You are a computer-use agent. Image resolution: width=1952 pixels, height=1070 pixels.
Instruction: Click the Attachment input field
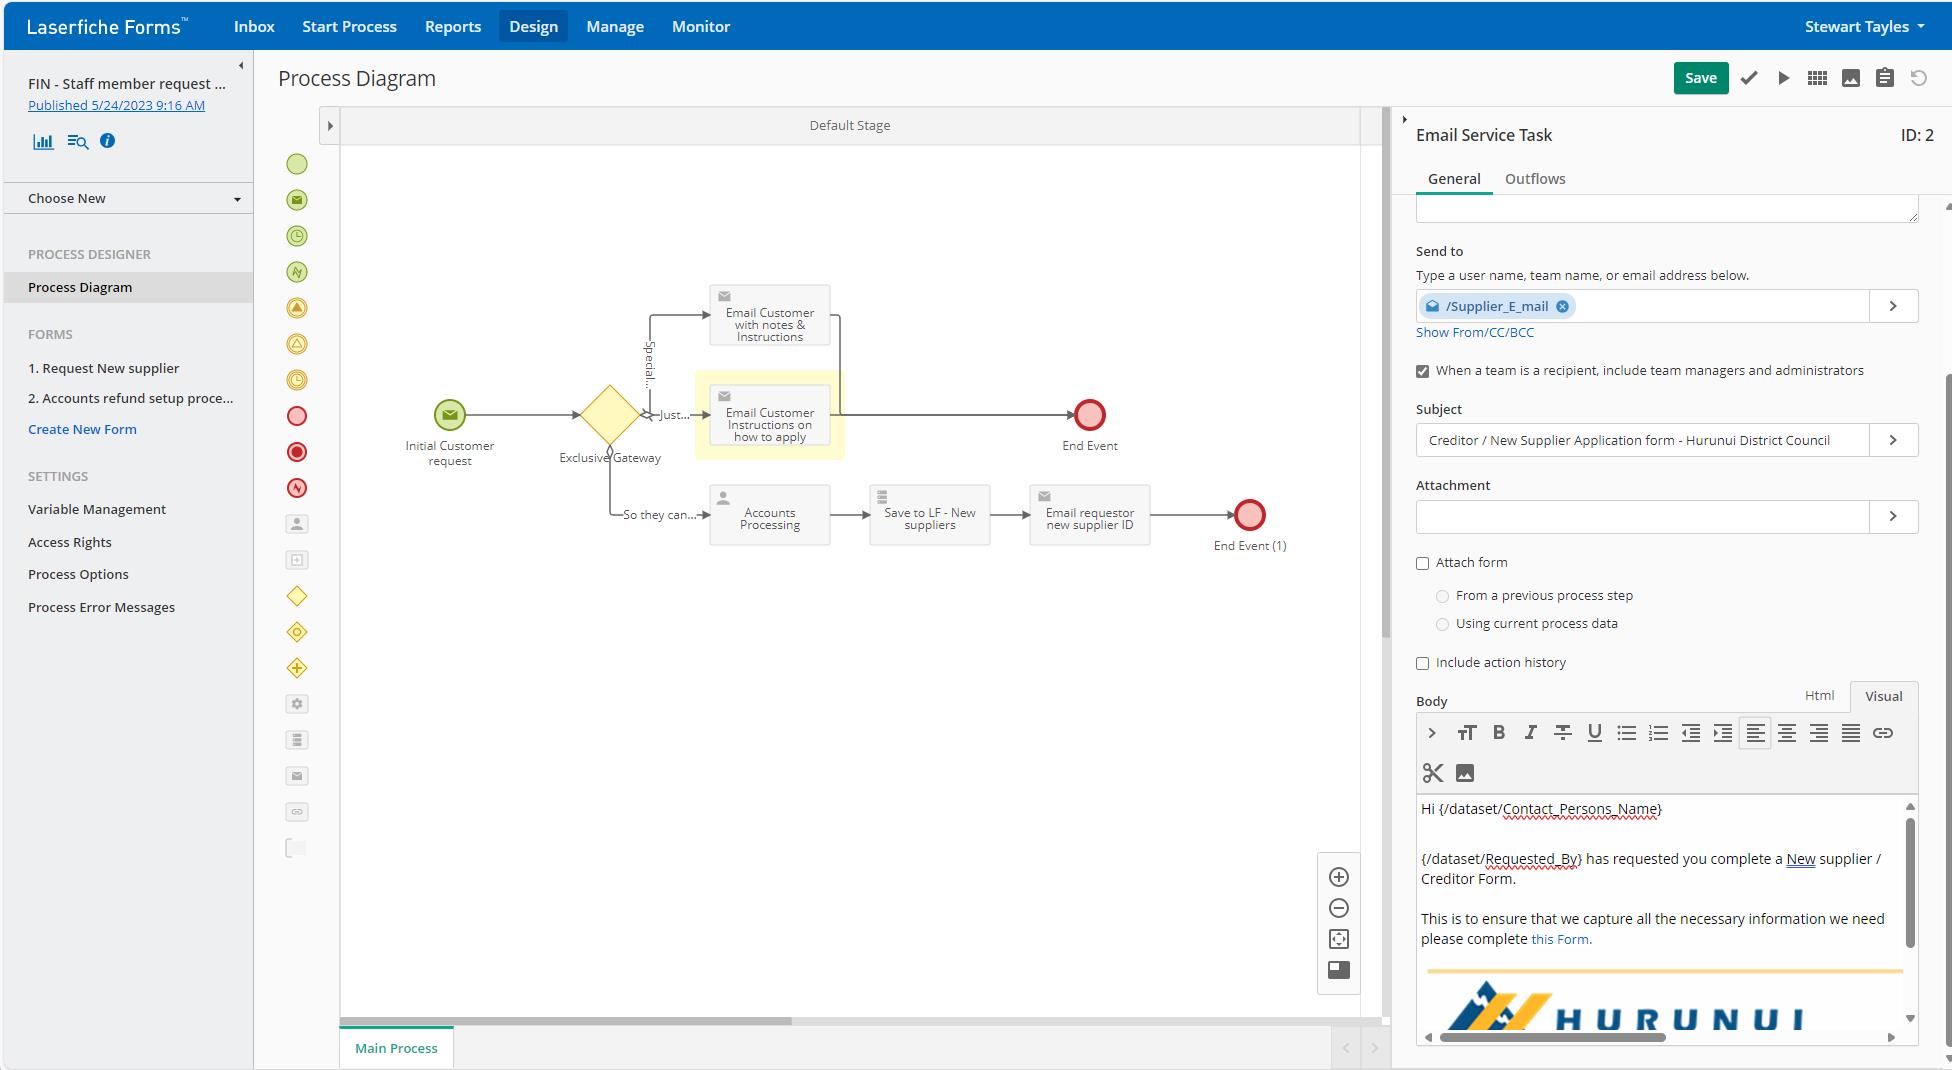pyautogui.click(x=1642, y=516)
